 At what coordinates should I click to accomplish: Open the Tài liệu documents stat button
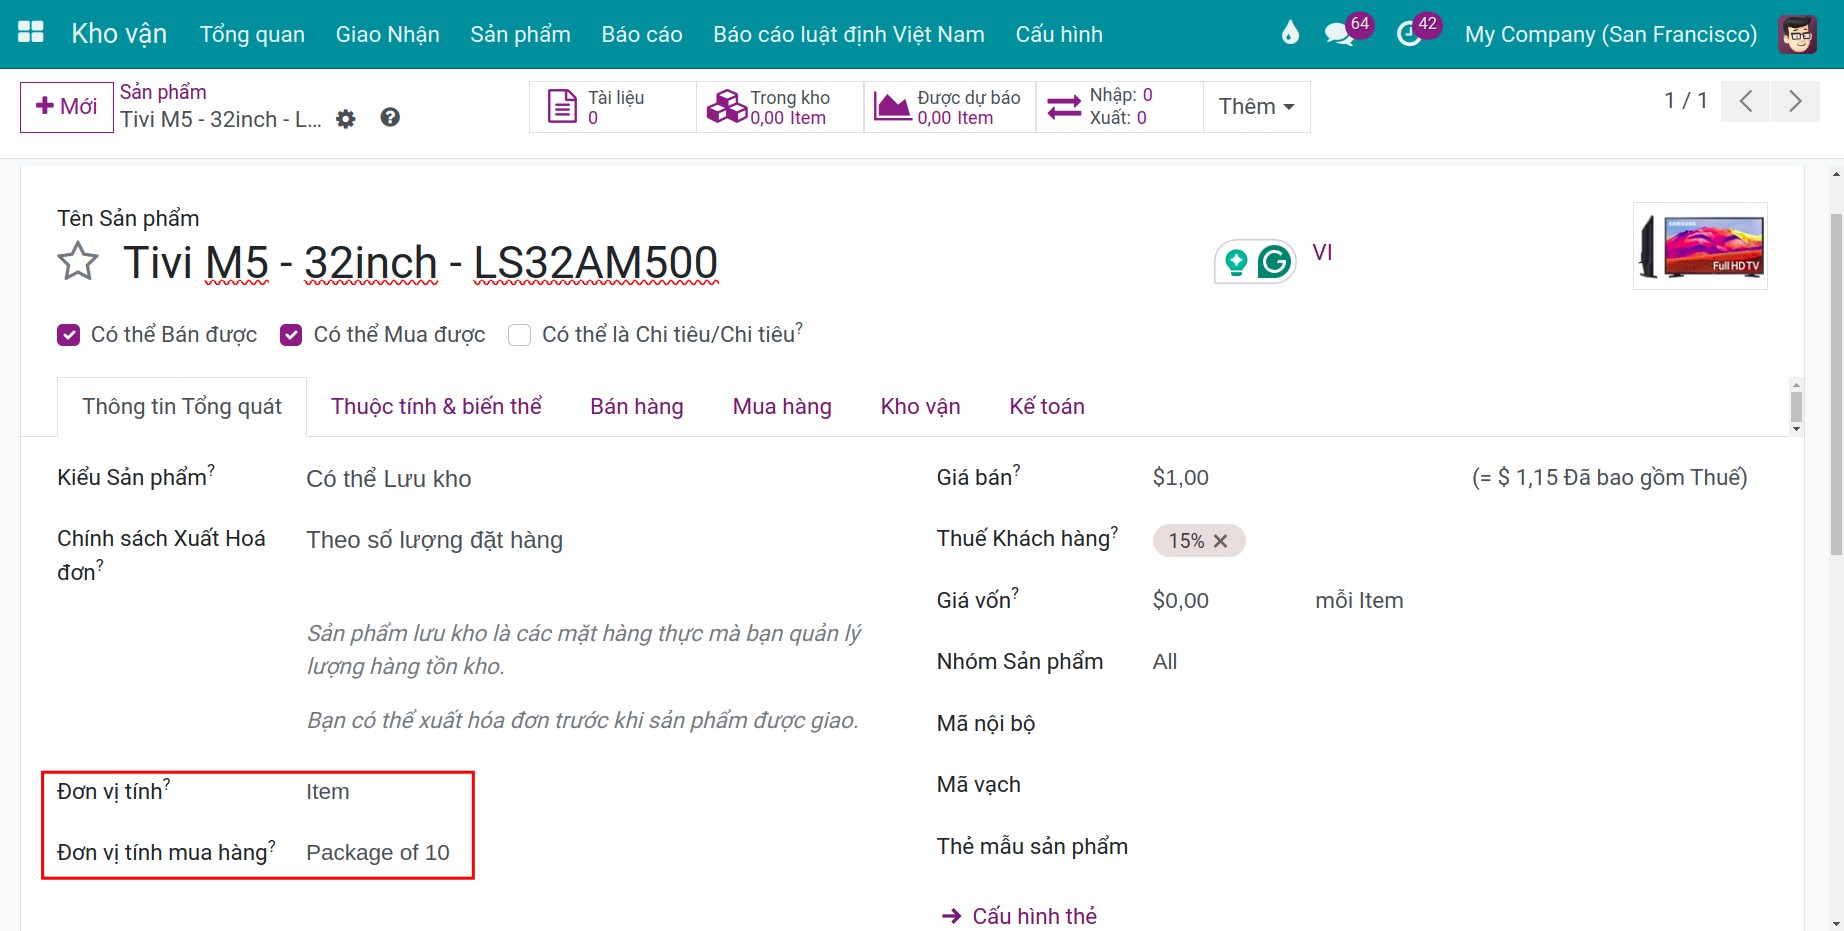[x=612, y=107]
